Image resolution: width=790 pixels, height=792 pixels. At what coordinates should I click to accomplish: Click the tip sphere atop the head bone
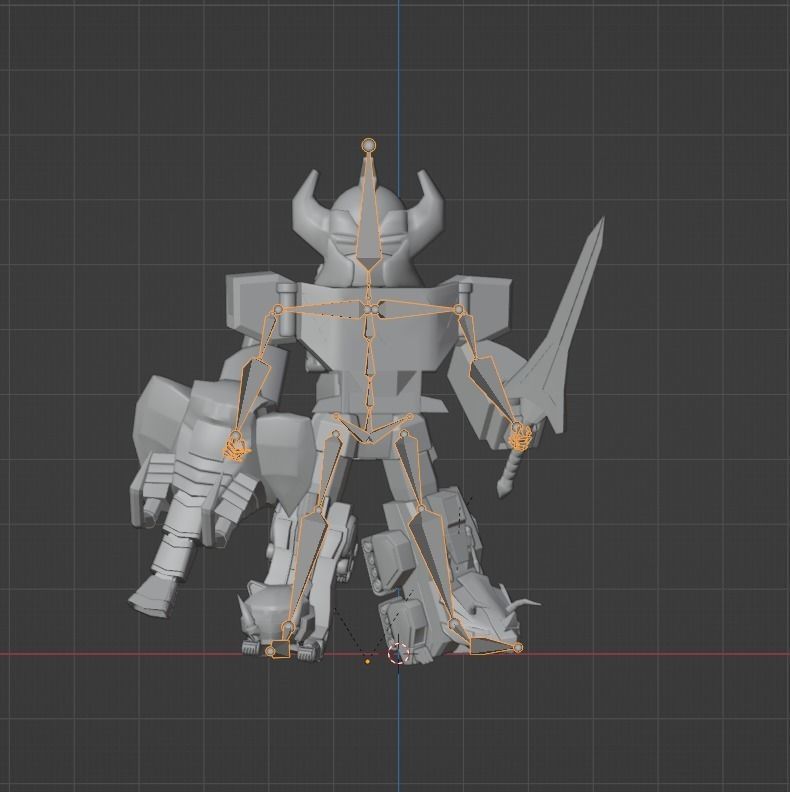369,145
